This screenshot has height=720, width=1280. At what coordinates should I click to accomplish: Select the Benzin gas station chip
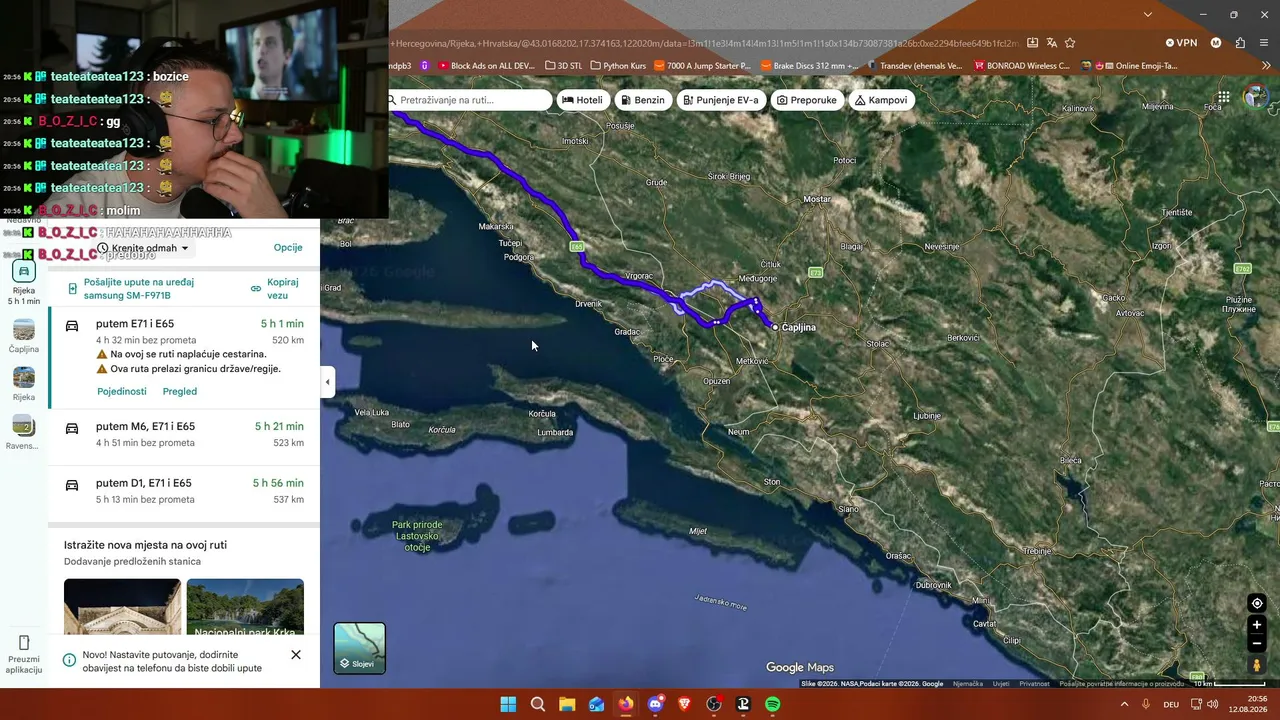[x=642, y=100]
